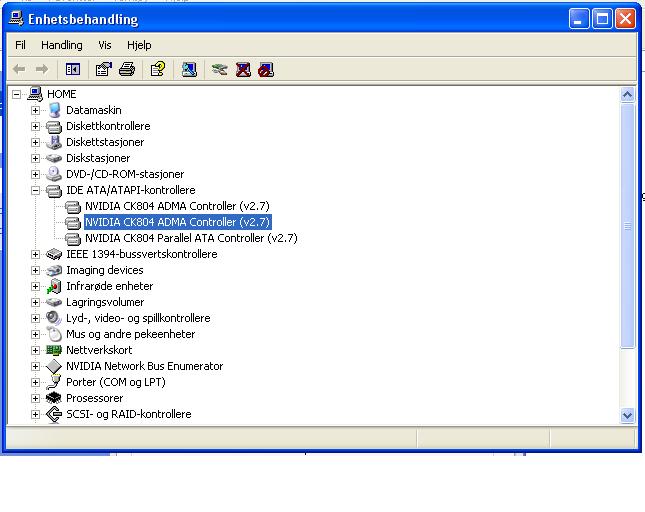Click the Update driver toolbar icon
Viewport: 645px width, 512px height.
(220, 70)
